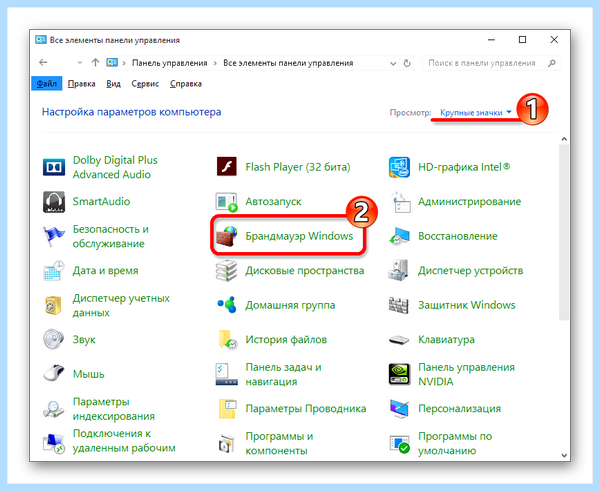This screenshot has height=491, width=600.
Task: Open the Программы по умолчанию icon
Action: click(399, 443)
